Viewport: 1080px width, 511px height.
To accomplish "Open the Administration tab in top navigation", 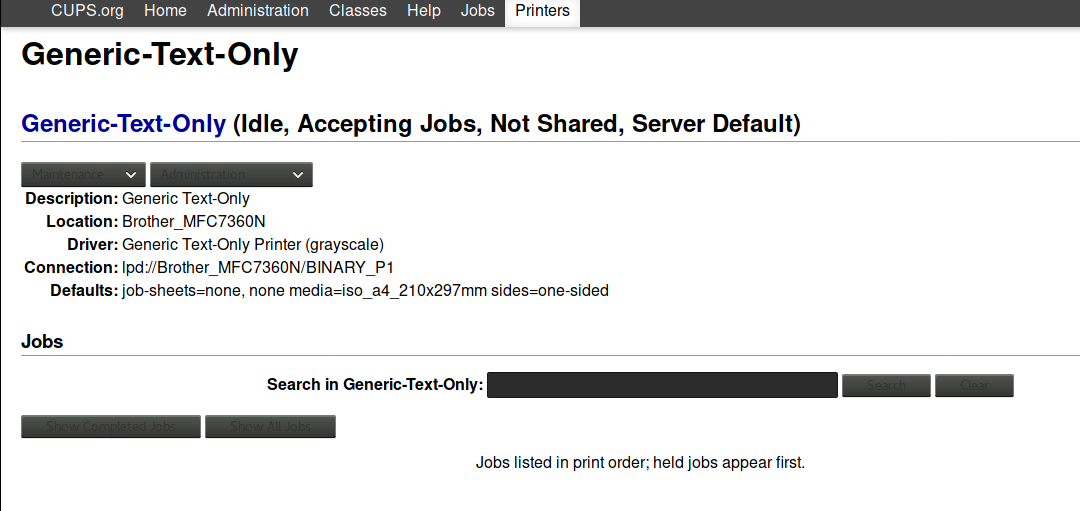I will 258,11.
